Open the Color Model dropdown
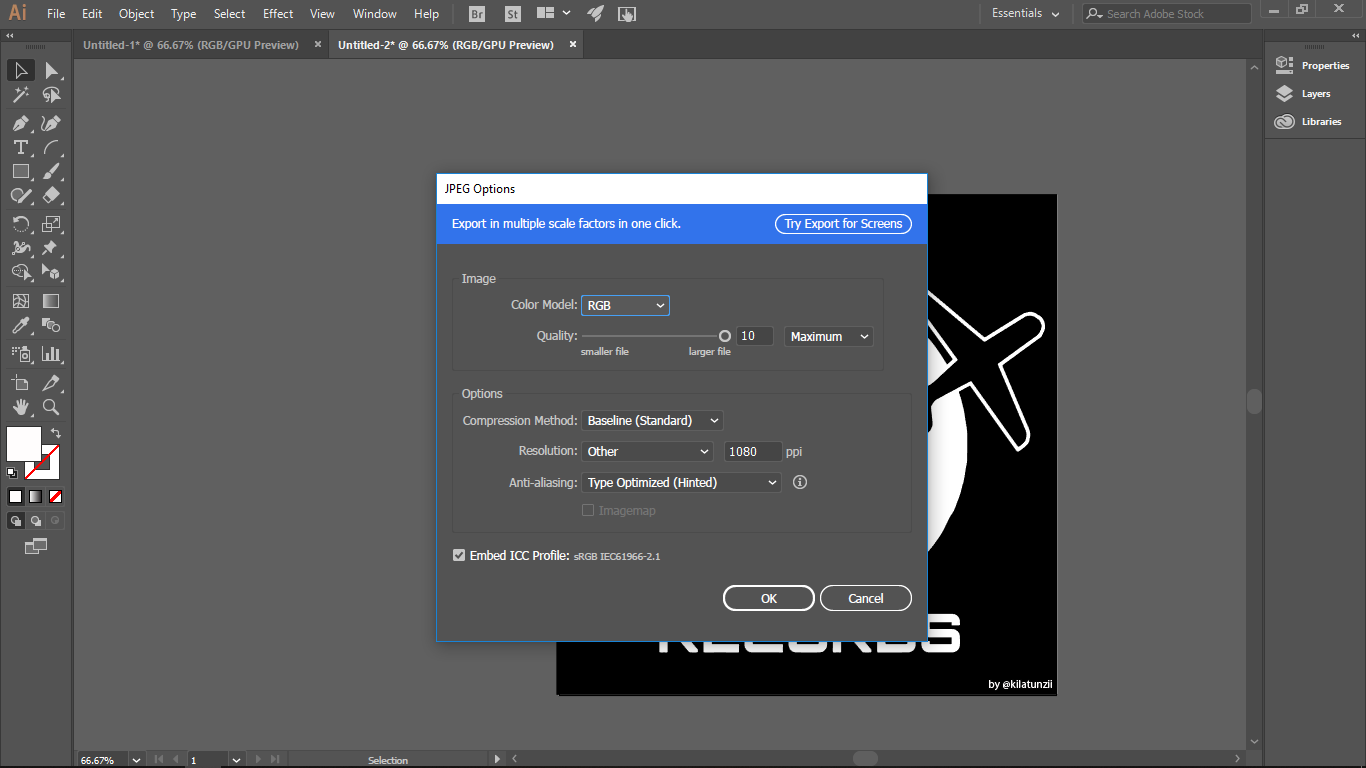Viewport: 1366px width, 768px height. (625, 305)
